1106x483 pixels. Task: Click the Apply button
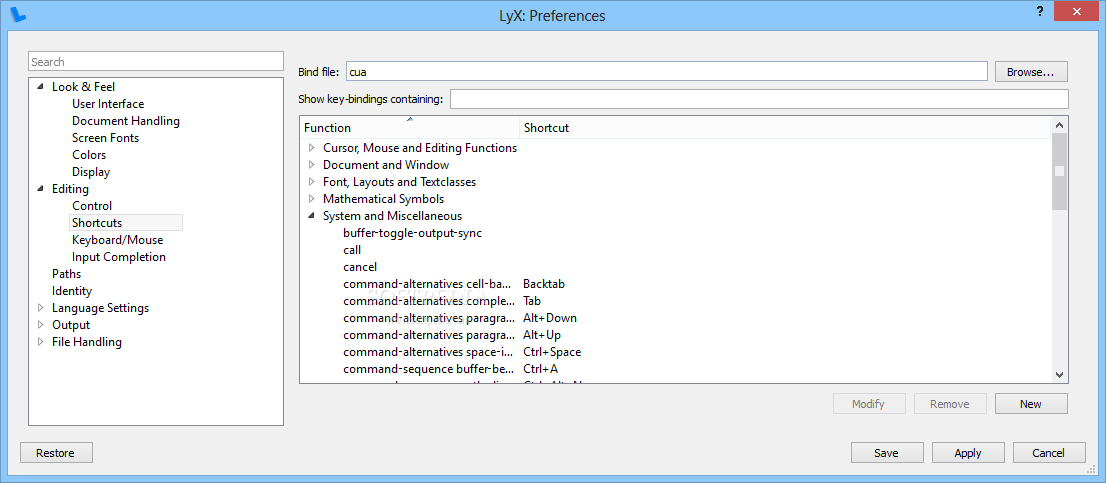[968, 453]
